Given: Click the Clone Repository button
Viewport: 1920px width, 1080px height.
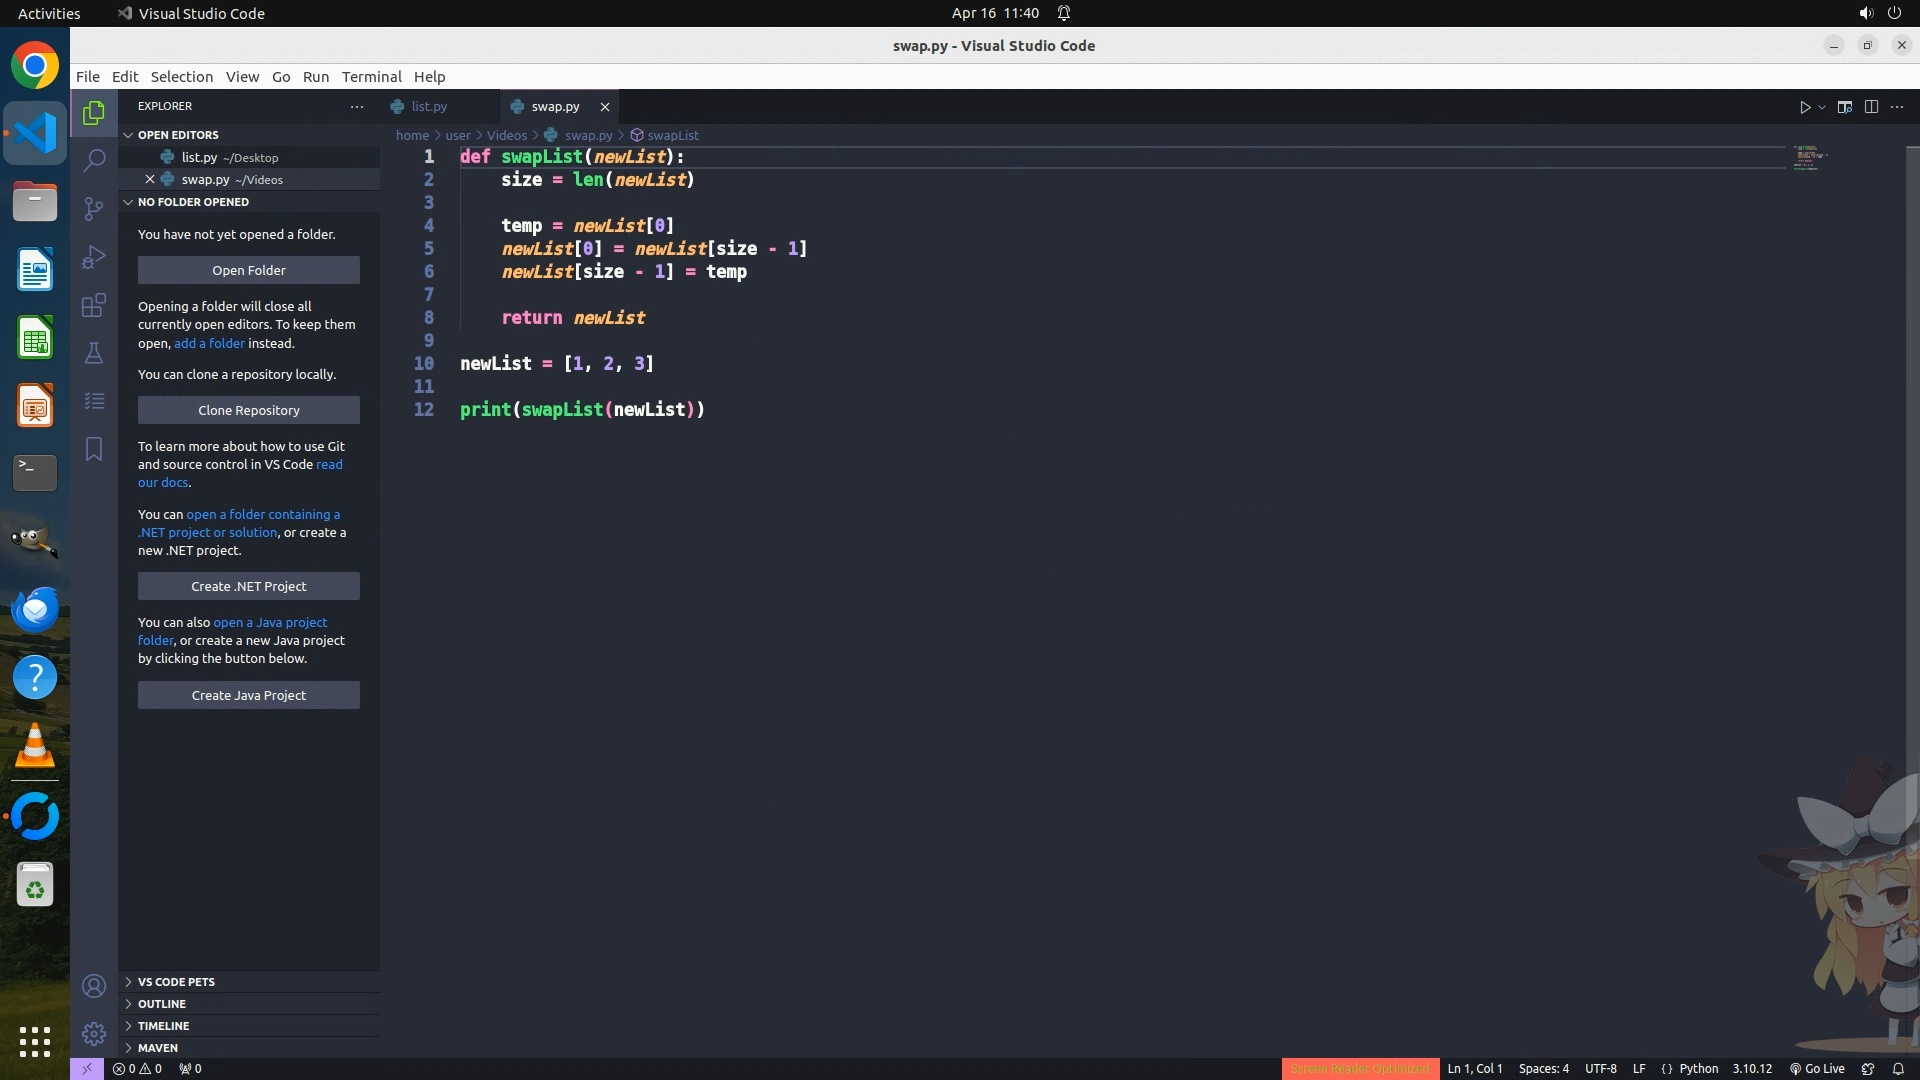Looking at the screenshot, I should pyautogui.click(x=248, y=410).
